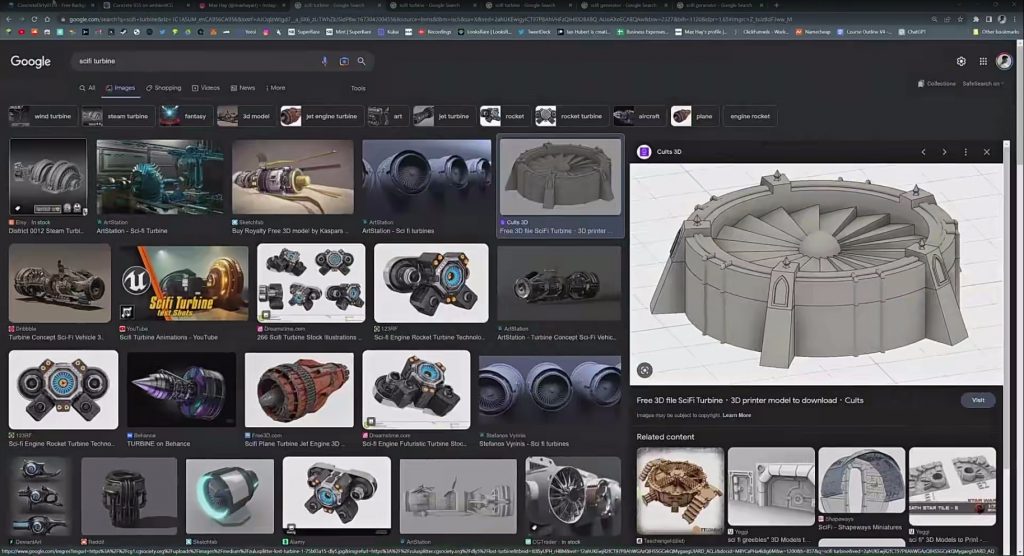Bookmark this page with star icon
1024x556 pixels.
pos(960,20)
